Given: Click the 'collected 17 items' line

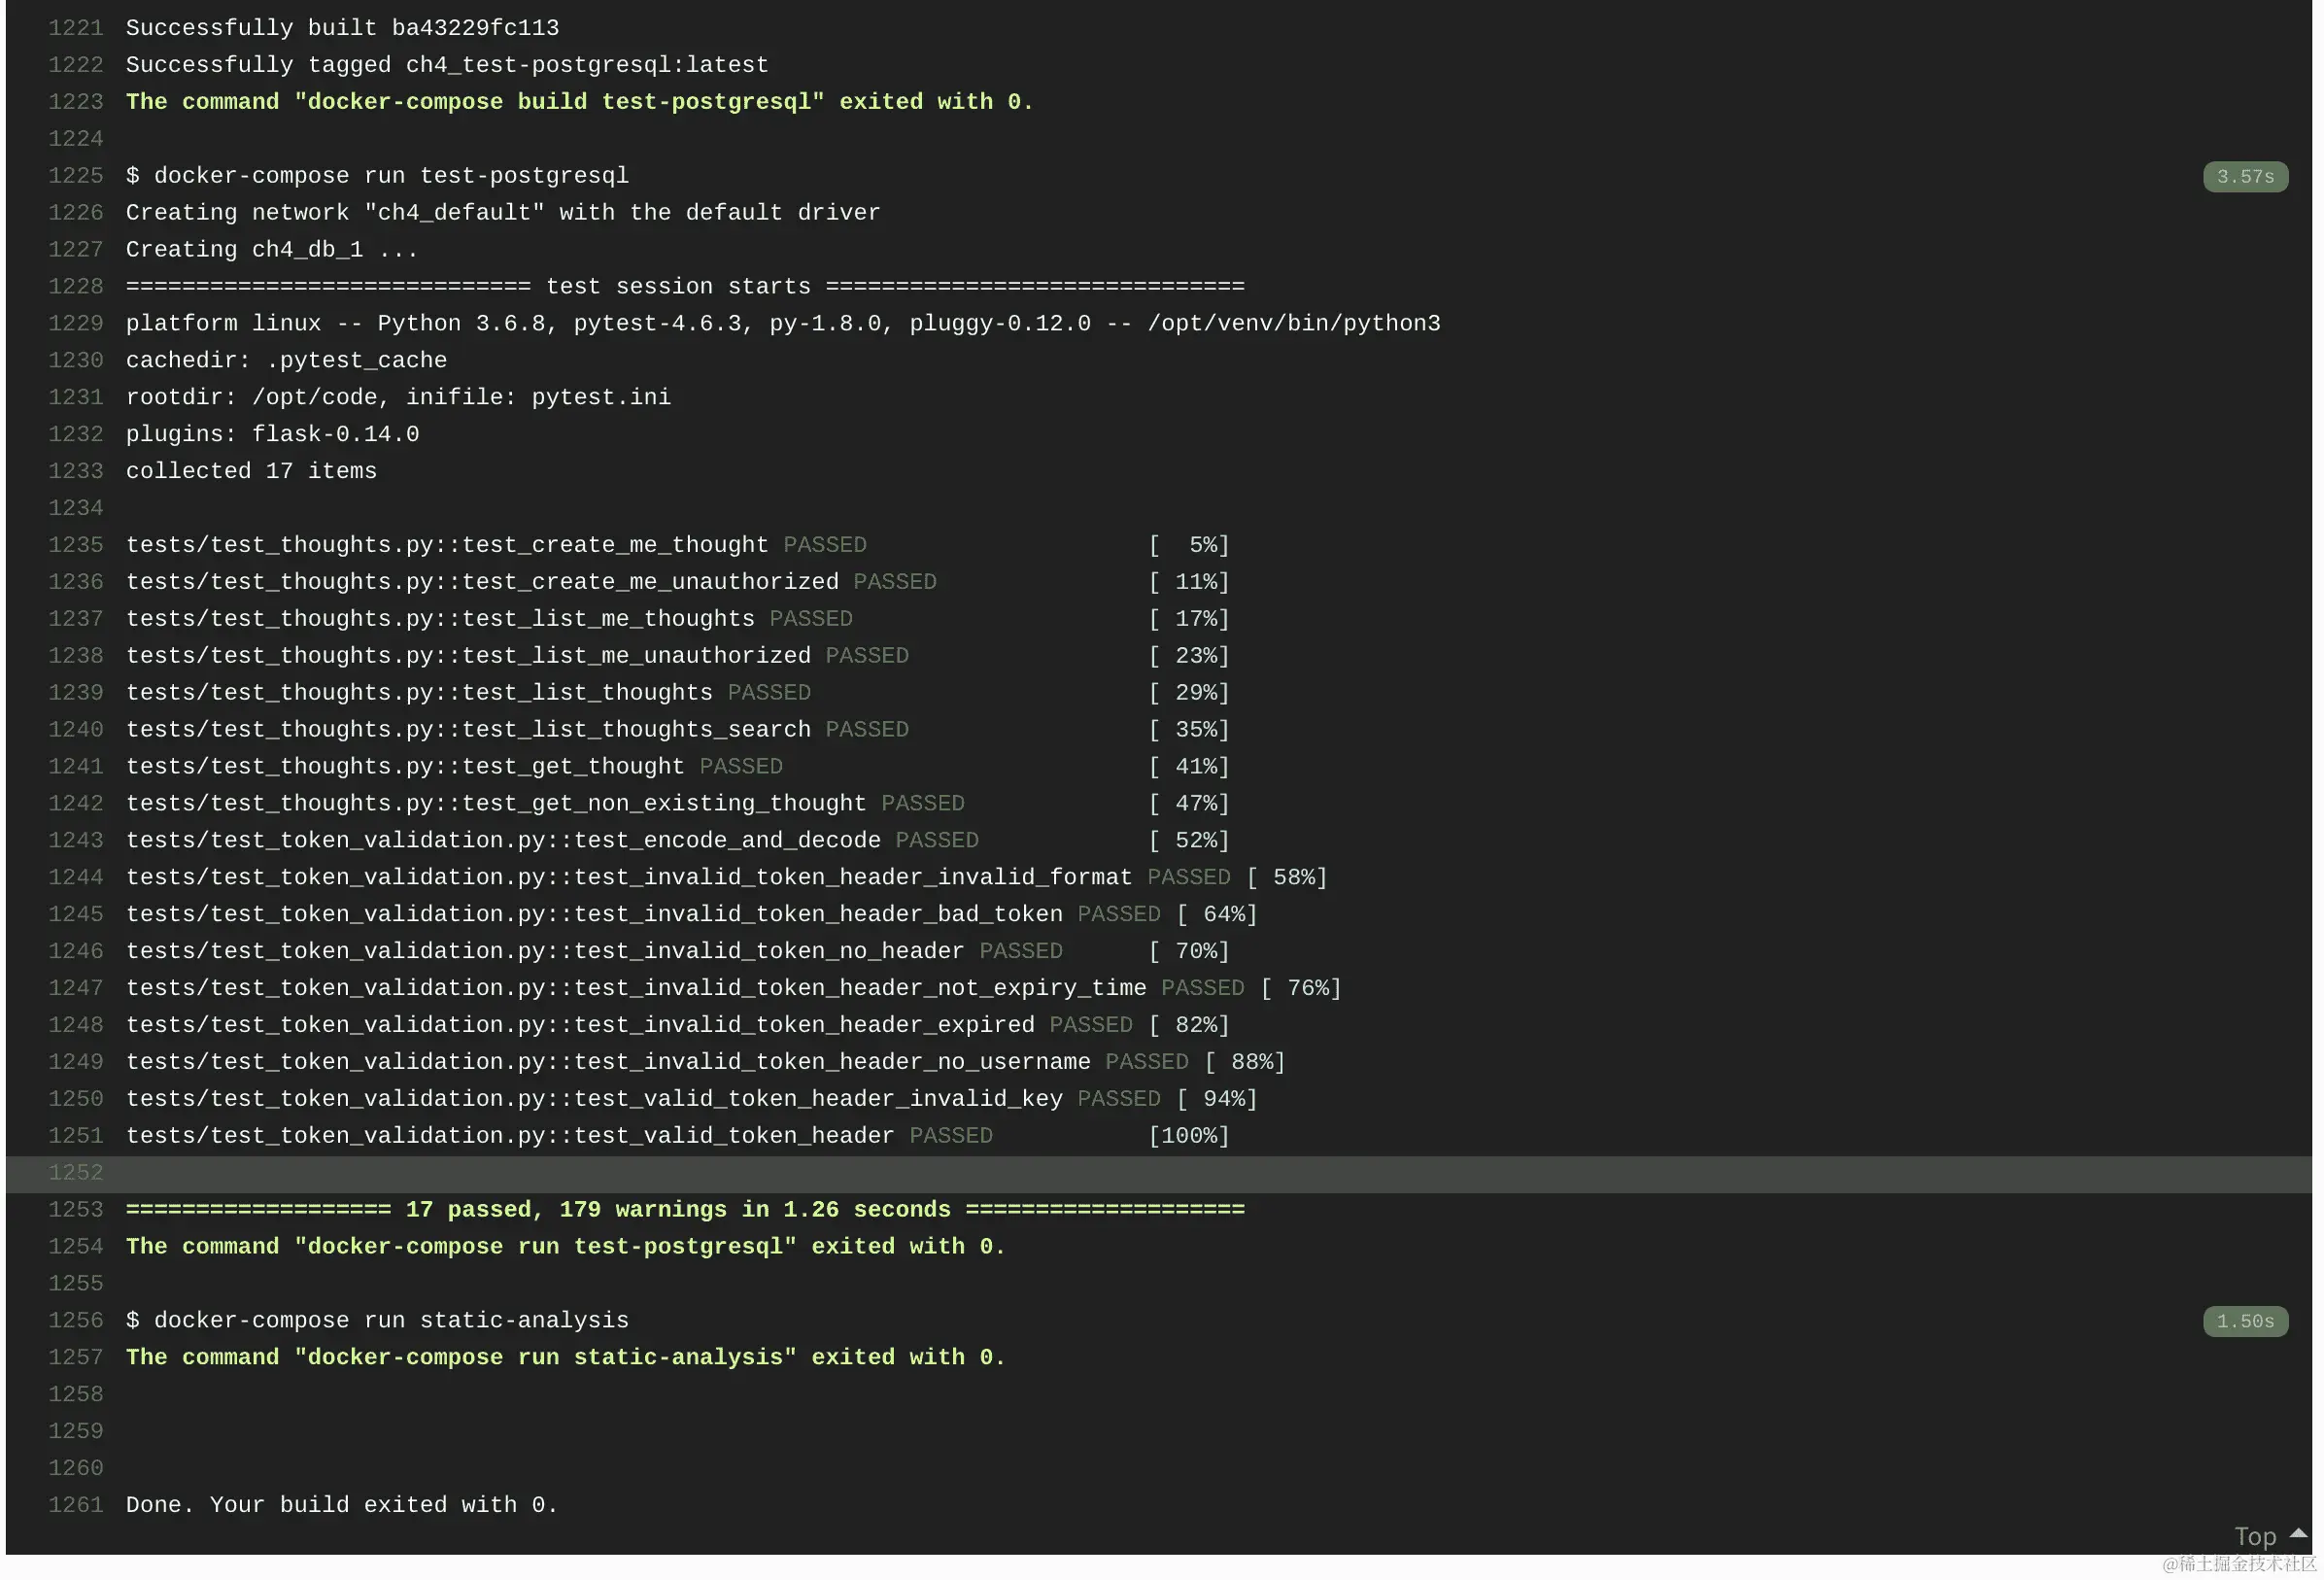Looking at the screenshot, I should pyautogui.click(x=251, y=471).
